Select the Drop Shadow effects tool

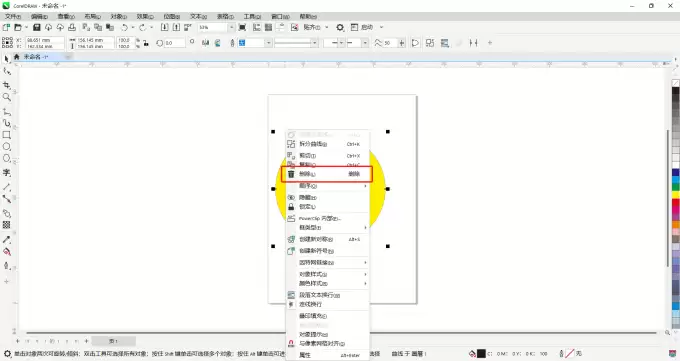[x=7, y=213]
